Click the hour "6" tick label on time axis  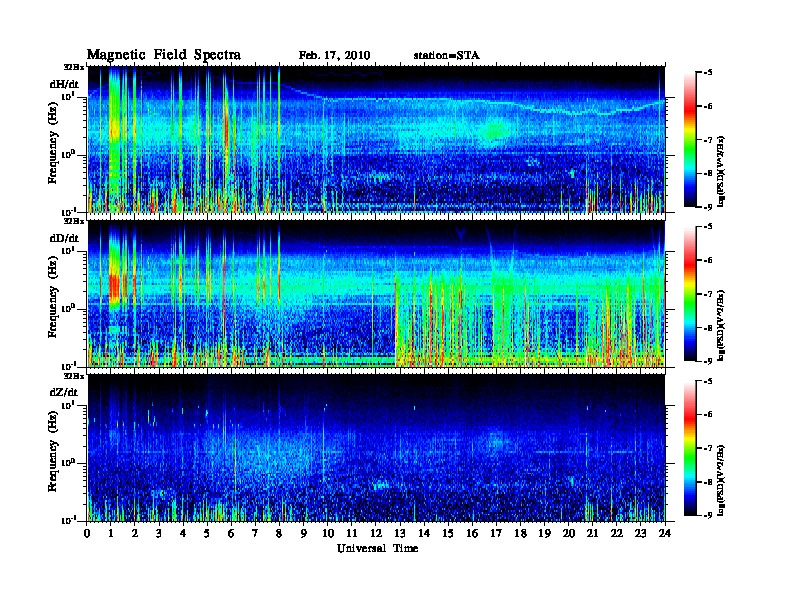click(231, 534)
